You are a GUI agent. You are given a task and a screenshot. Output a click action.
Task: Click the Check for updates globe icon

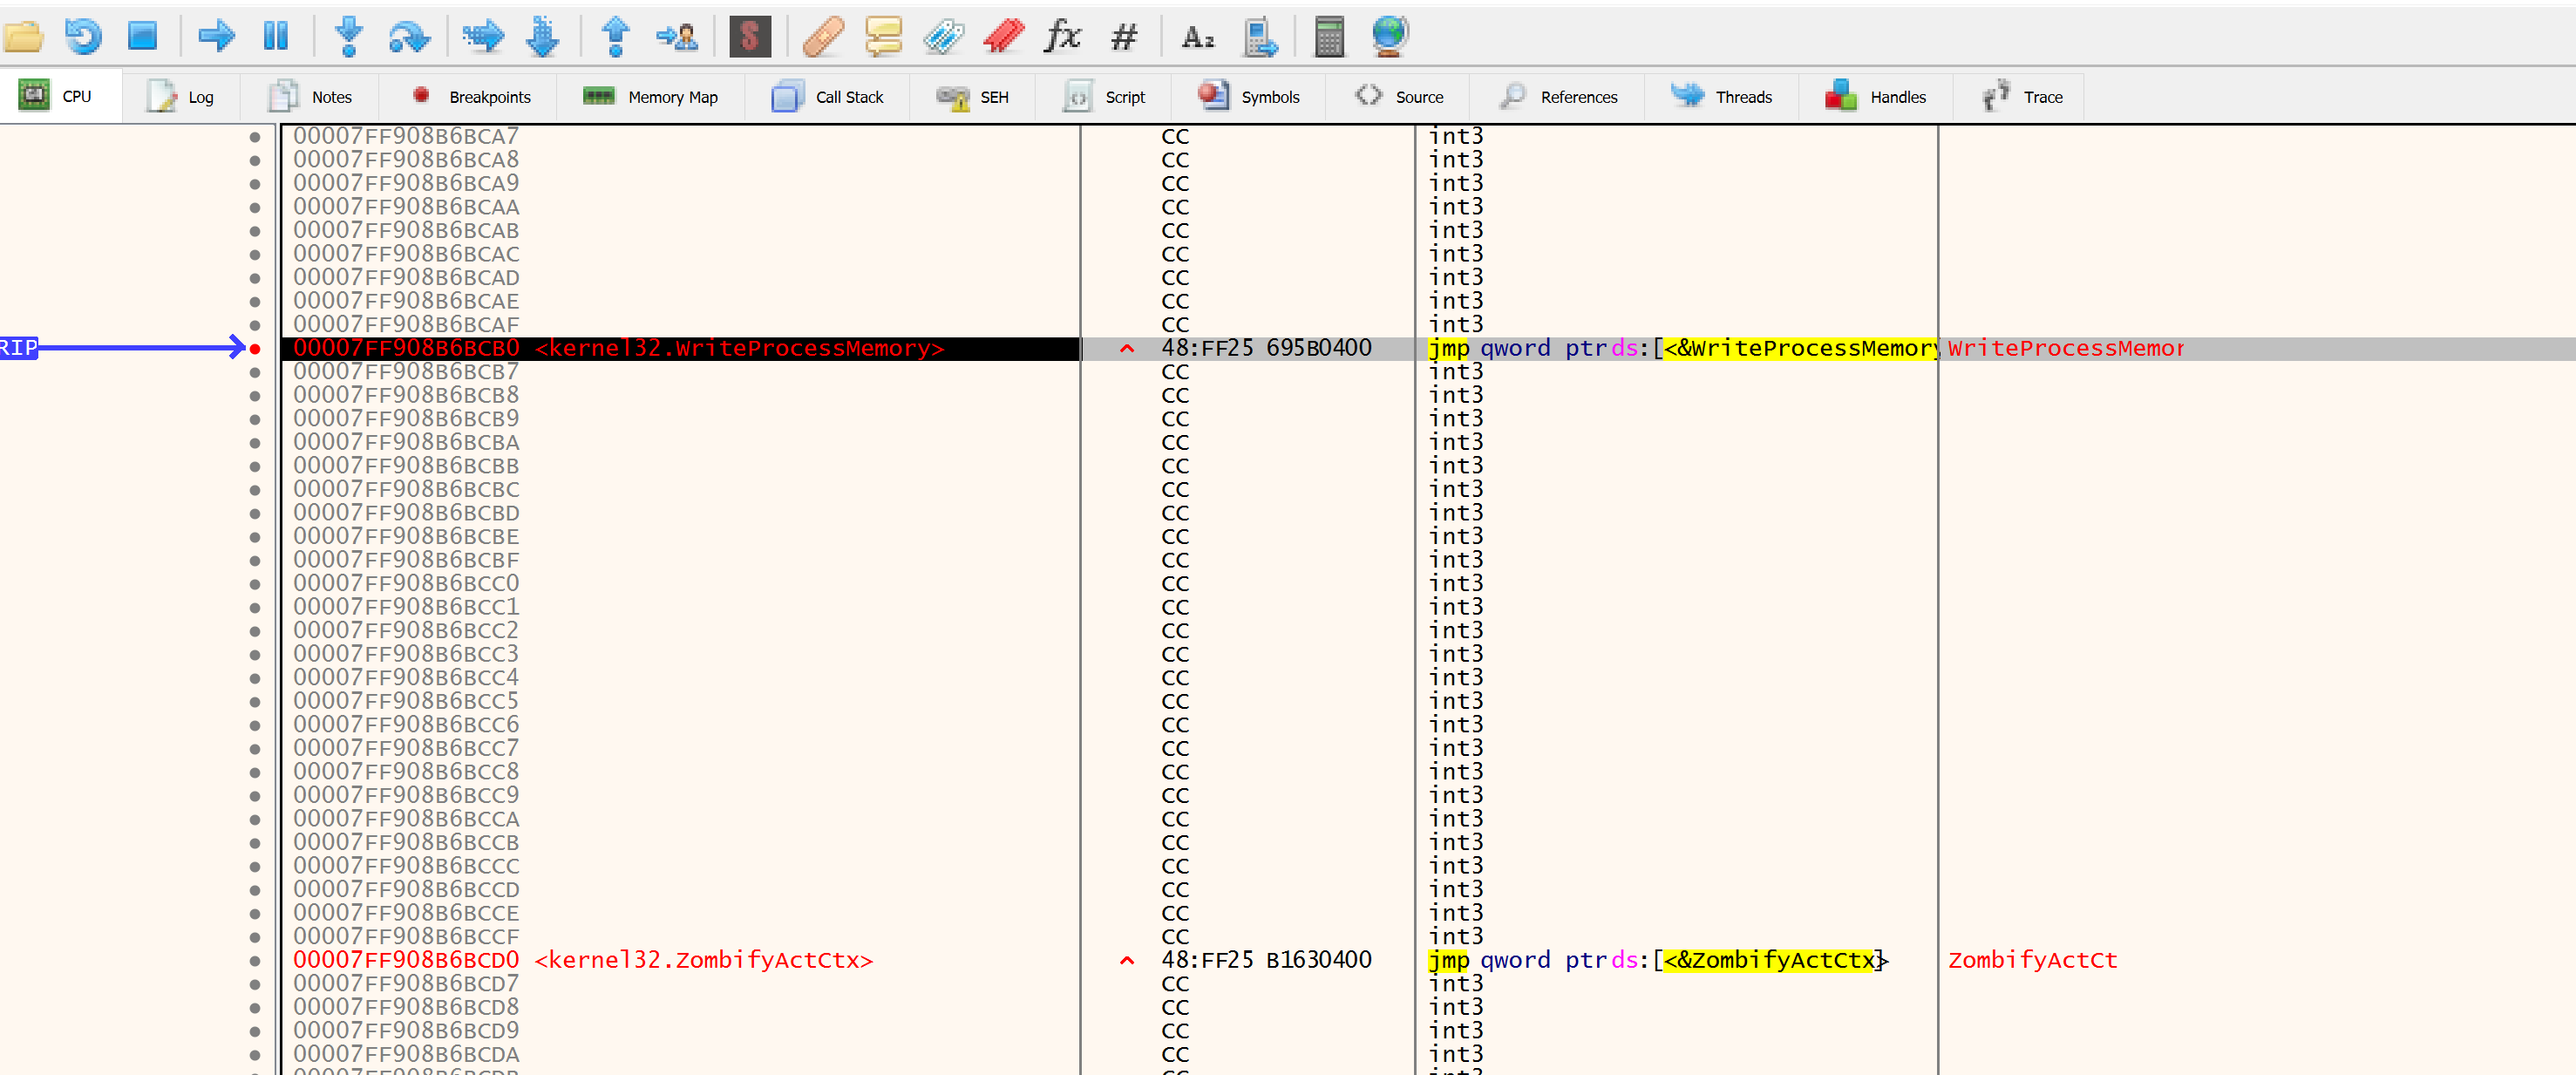click(x=1390, y=37)
